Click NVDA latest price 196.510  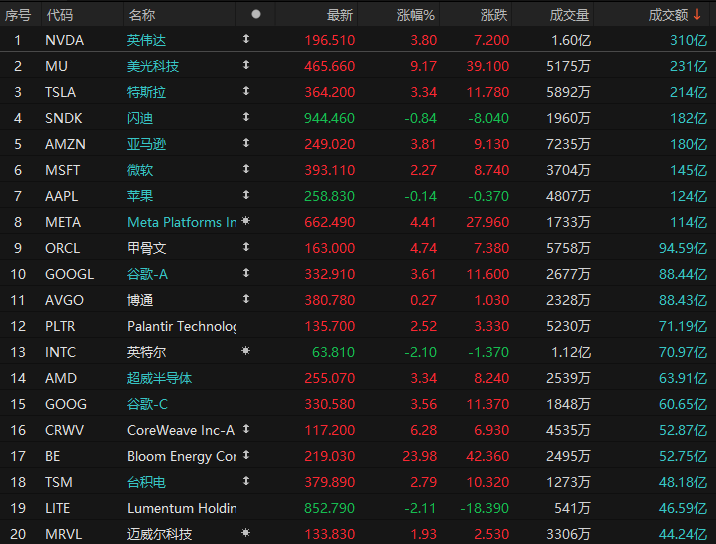coord(330,40)
